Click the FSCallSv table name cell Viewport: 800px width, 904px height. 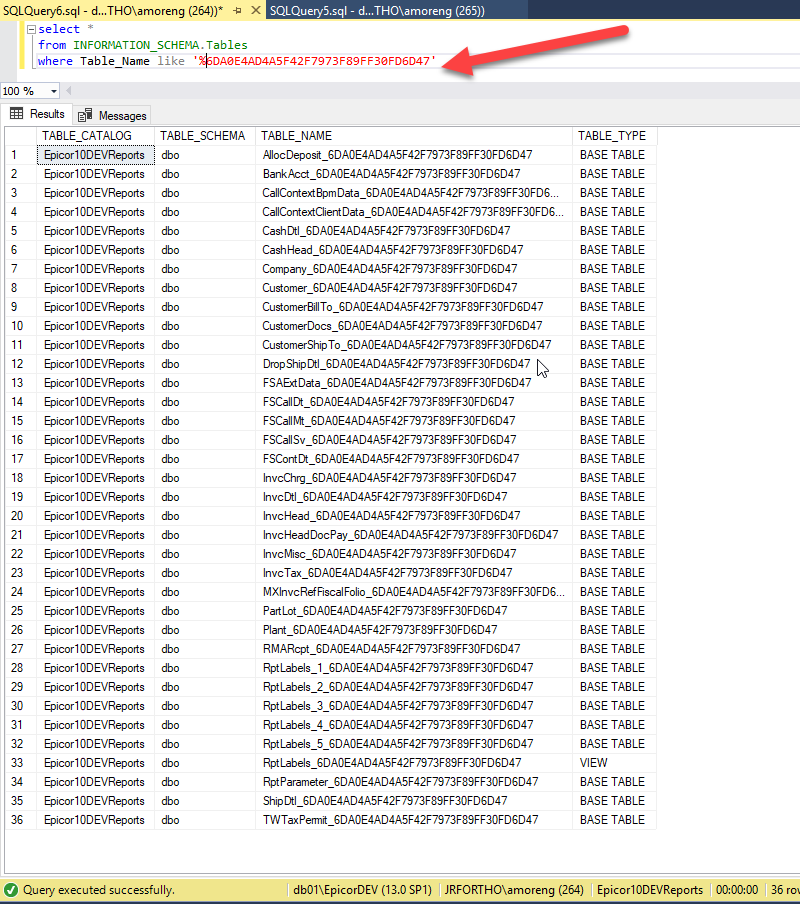(414, 440)
